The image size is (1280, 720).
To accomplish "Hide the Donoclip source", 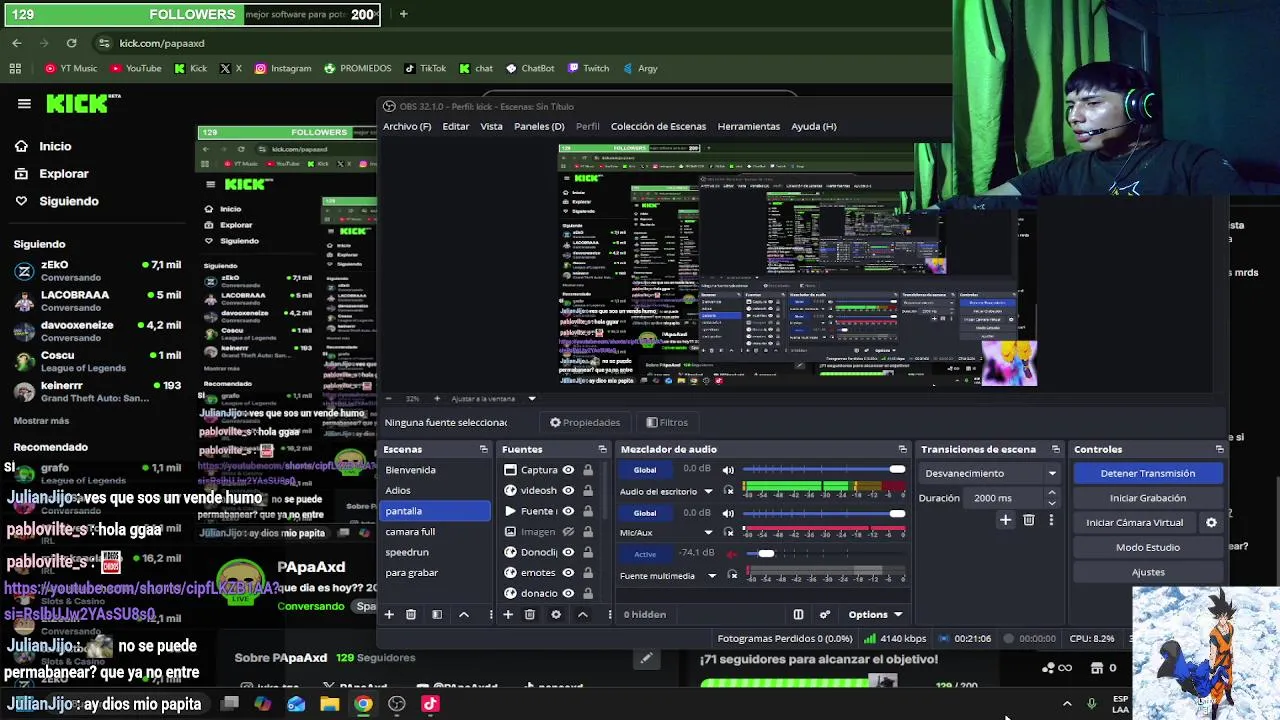I will tap(568, 552).
